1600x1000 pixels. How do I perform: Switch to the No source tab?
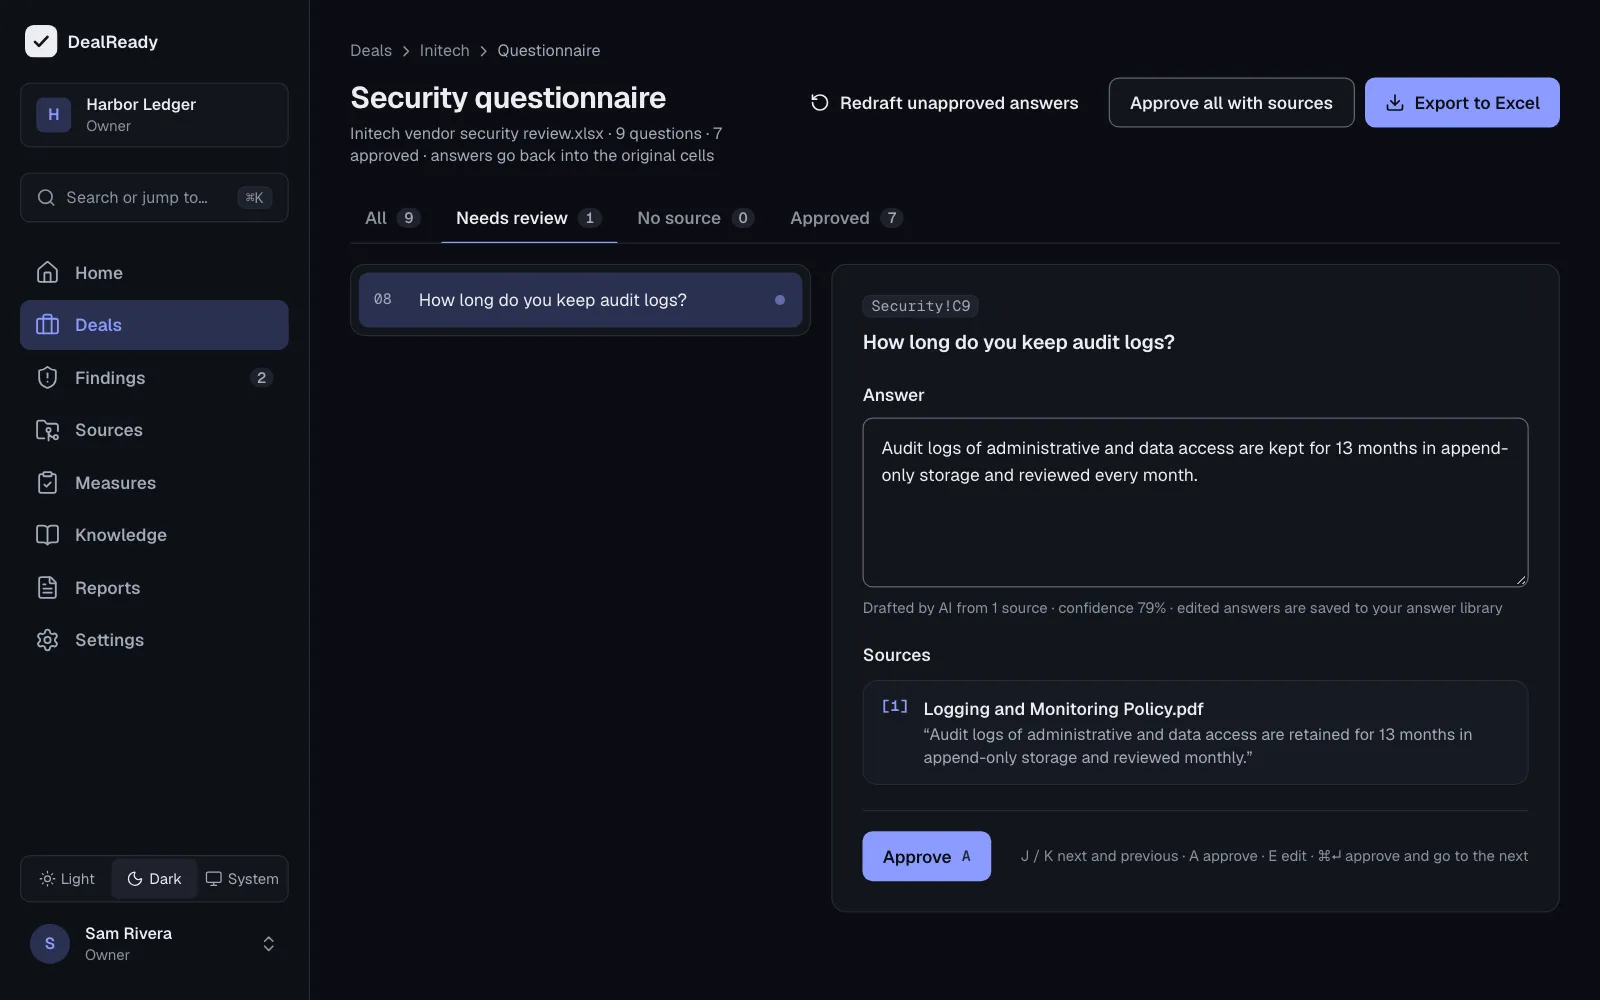click(x=695, y=218)
